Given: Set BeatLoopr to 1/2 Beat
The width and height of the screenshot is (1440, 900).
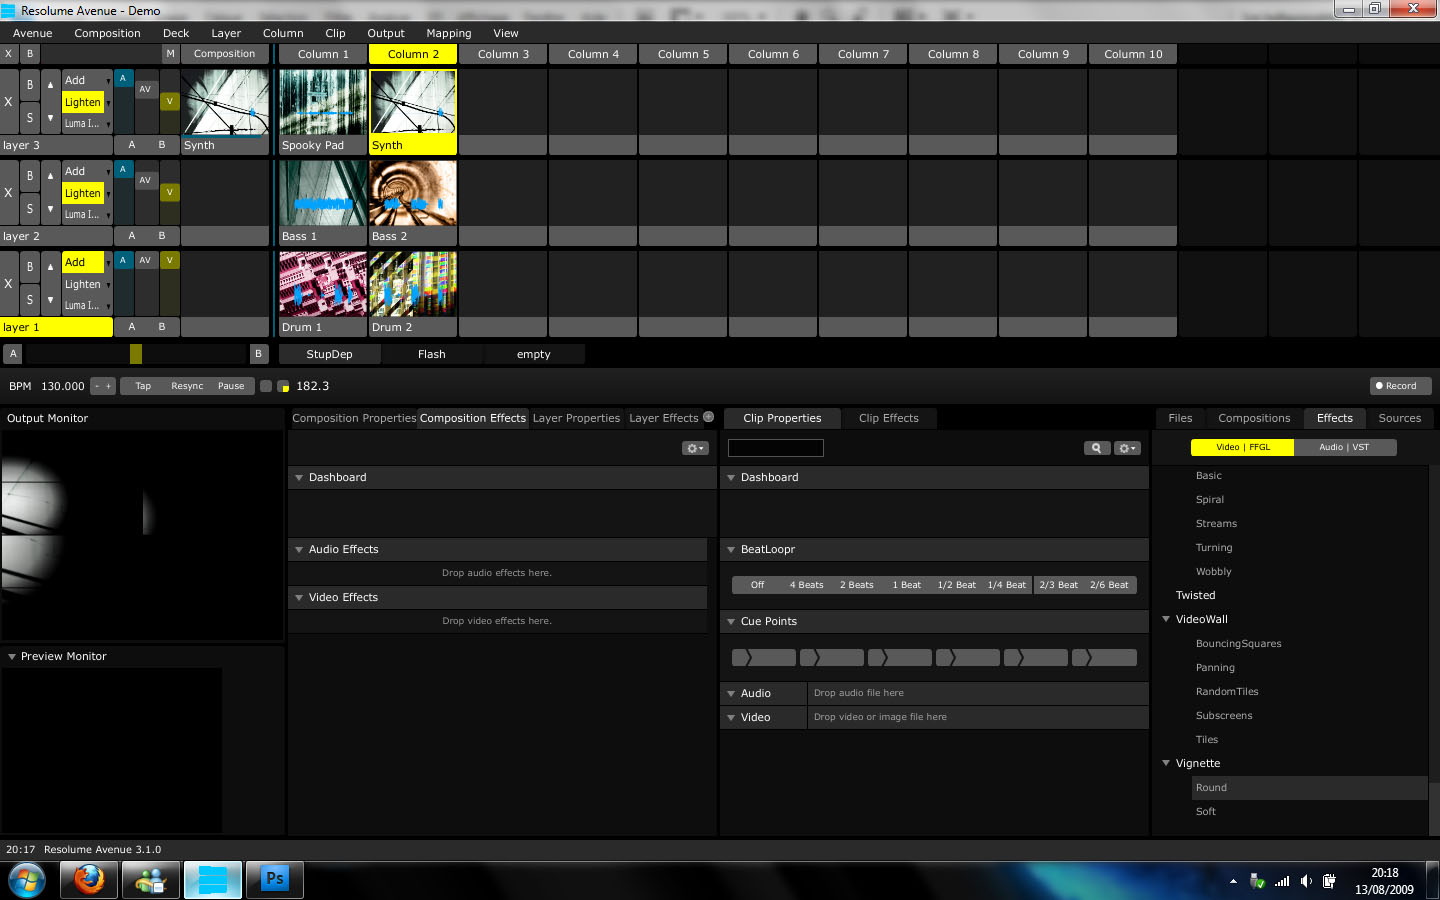Looking at the screenshot, I should 956,585.
